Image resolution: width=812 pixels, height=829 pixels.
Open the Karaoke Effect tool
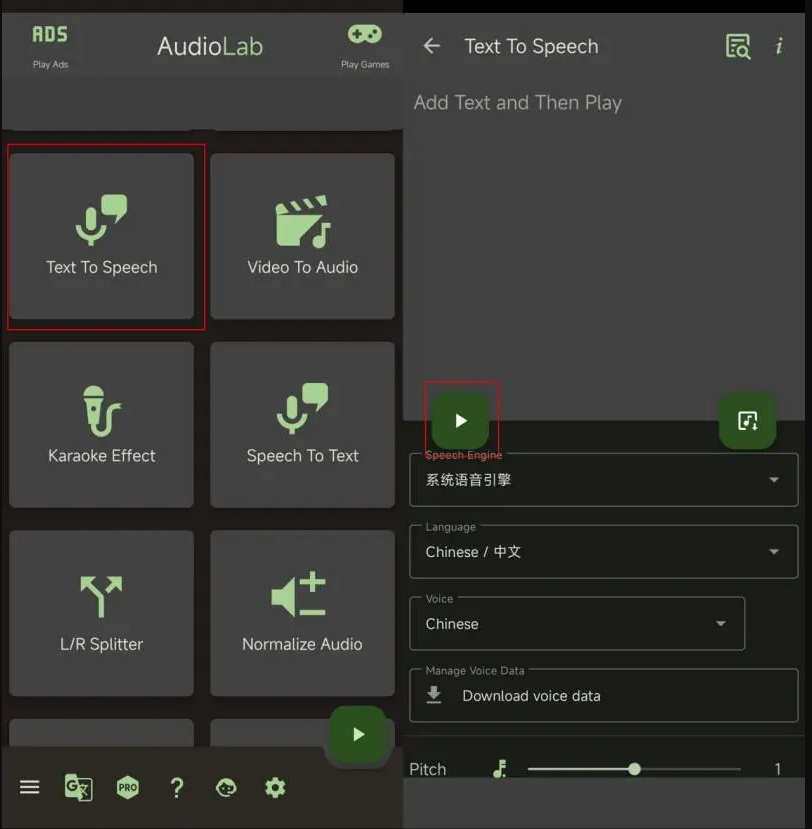(x=102, y=425)
